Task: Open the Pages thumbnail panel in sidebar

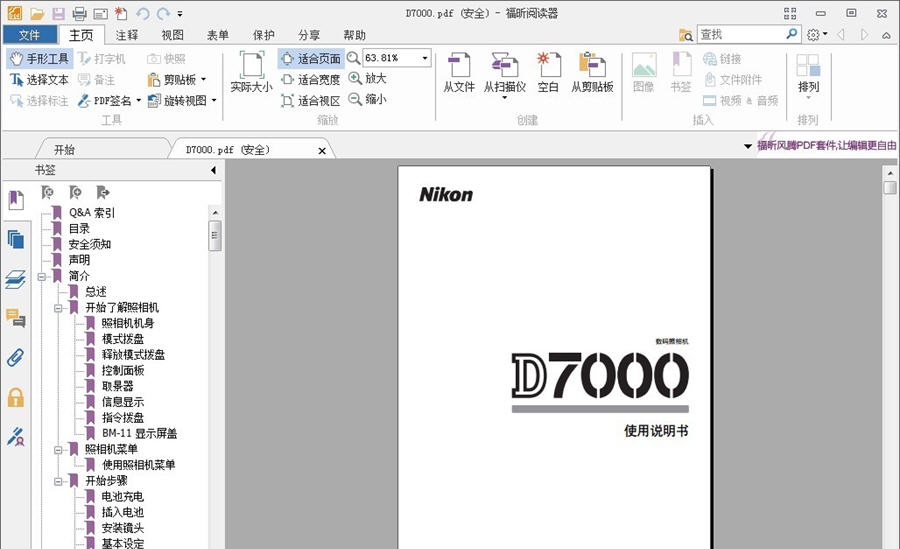Action: point(16,239)
